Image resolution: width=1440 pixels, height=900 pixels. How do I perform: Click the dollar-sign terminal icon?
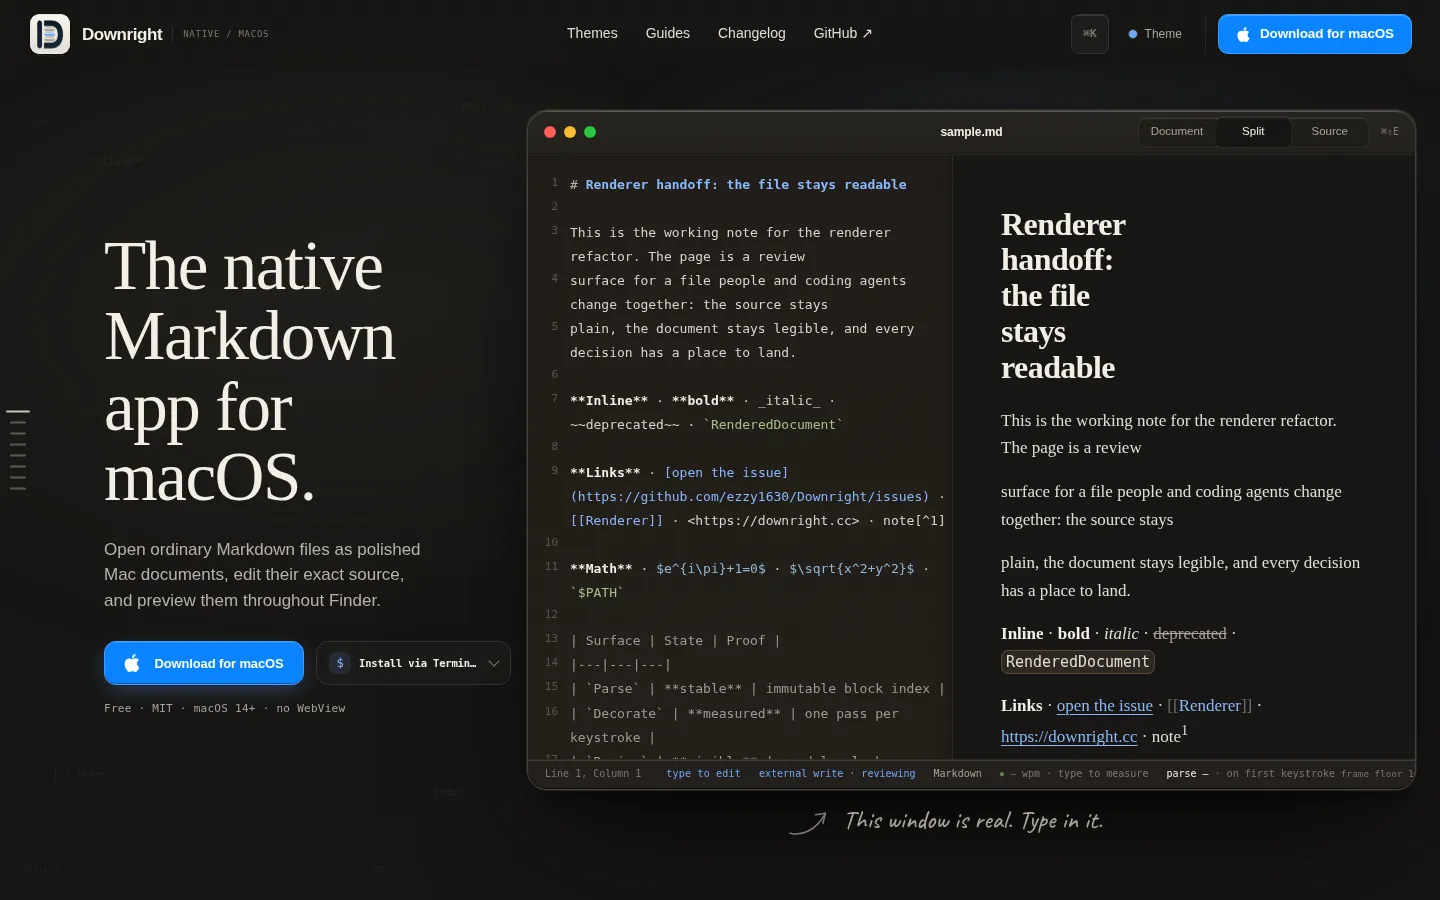click(x=340, y=663)
